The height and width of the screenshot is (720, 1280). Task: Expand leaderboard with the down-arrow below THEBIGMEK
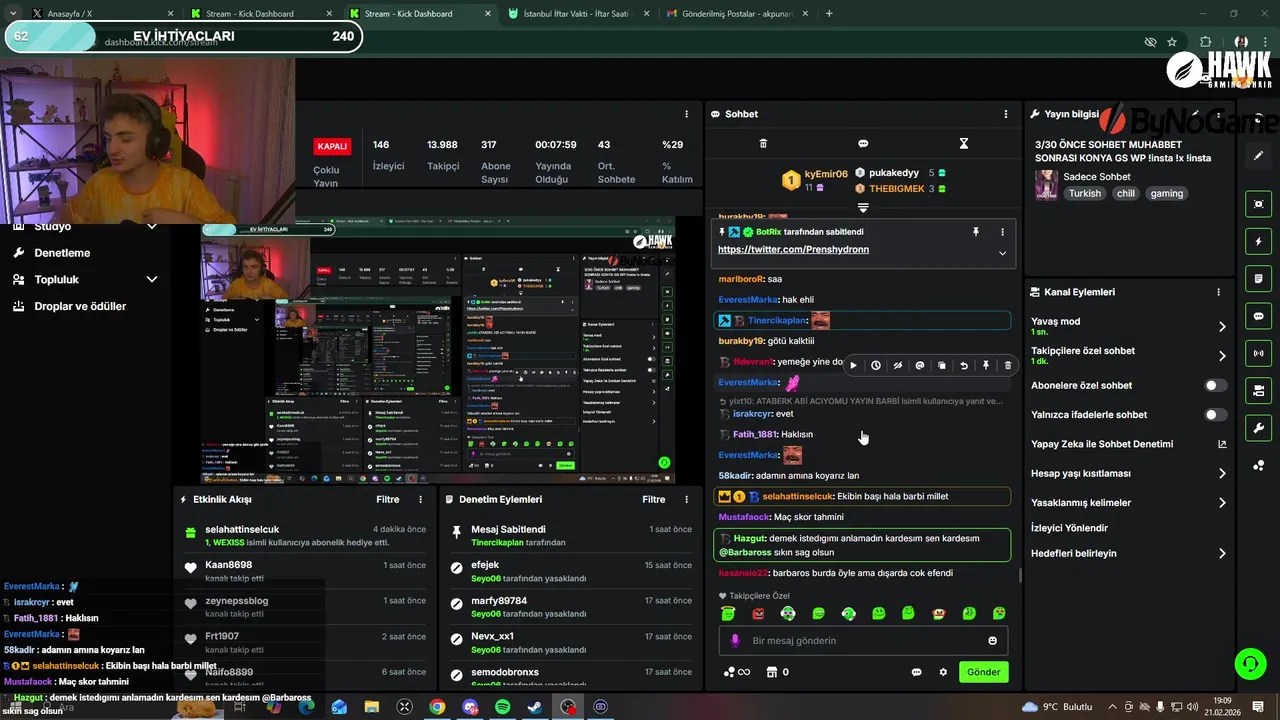863,208
